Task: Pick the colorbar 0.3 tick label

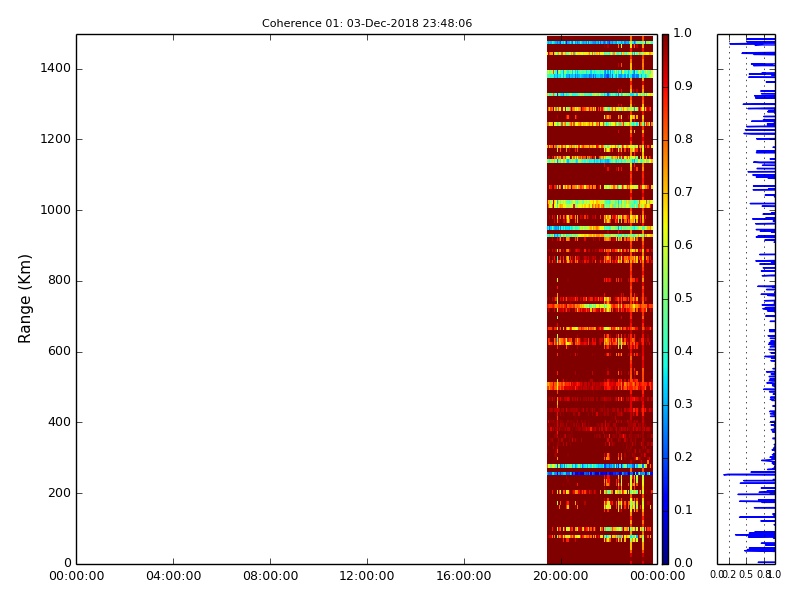Action: 683,404
